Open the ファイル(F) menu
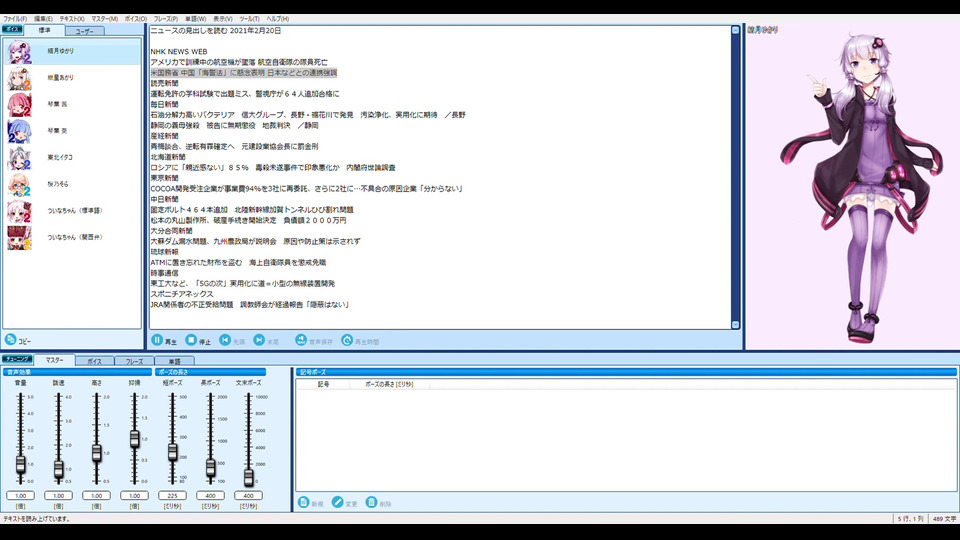 (15, 19)
